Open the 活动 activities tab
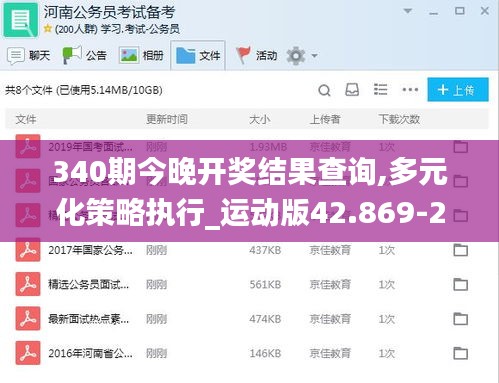The height and width of the screenshot is (383, 499). [x=256, y=55]
